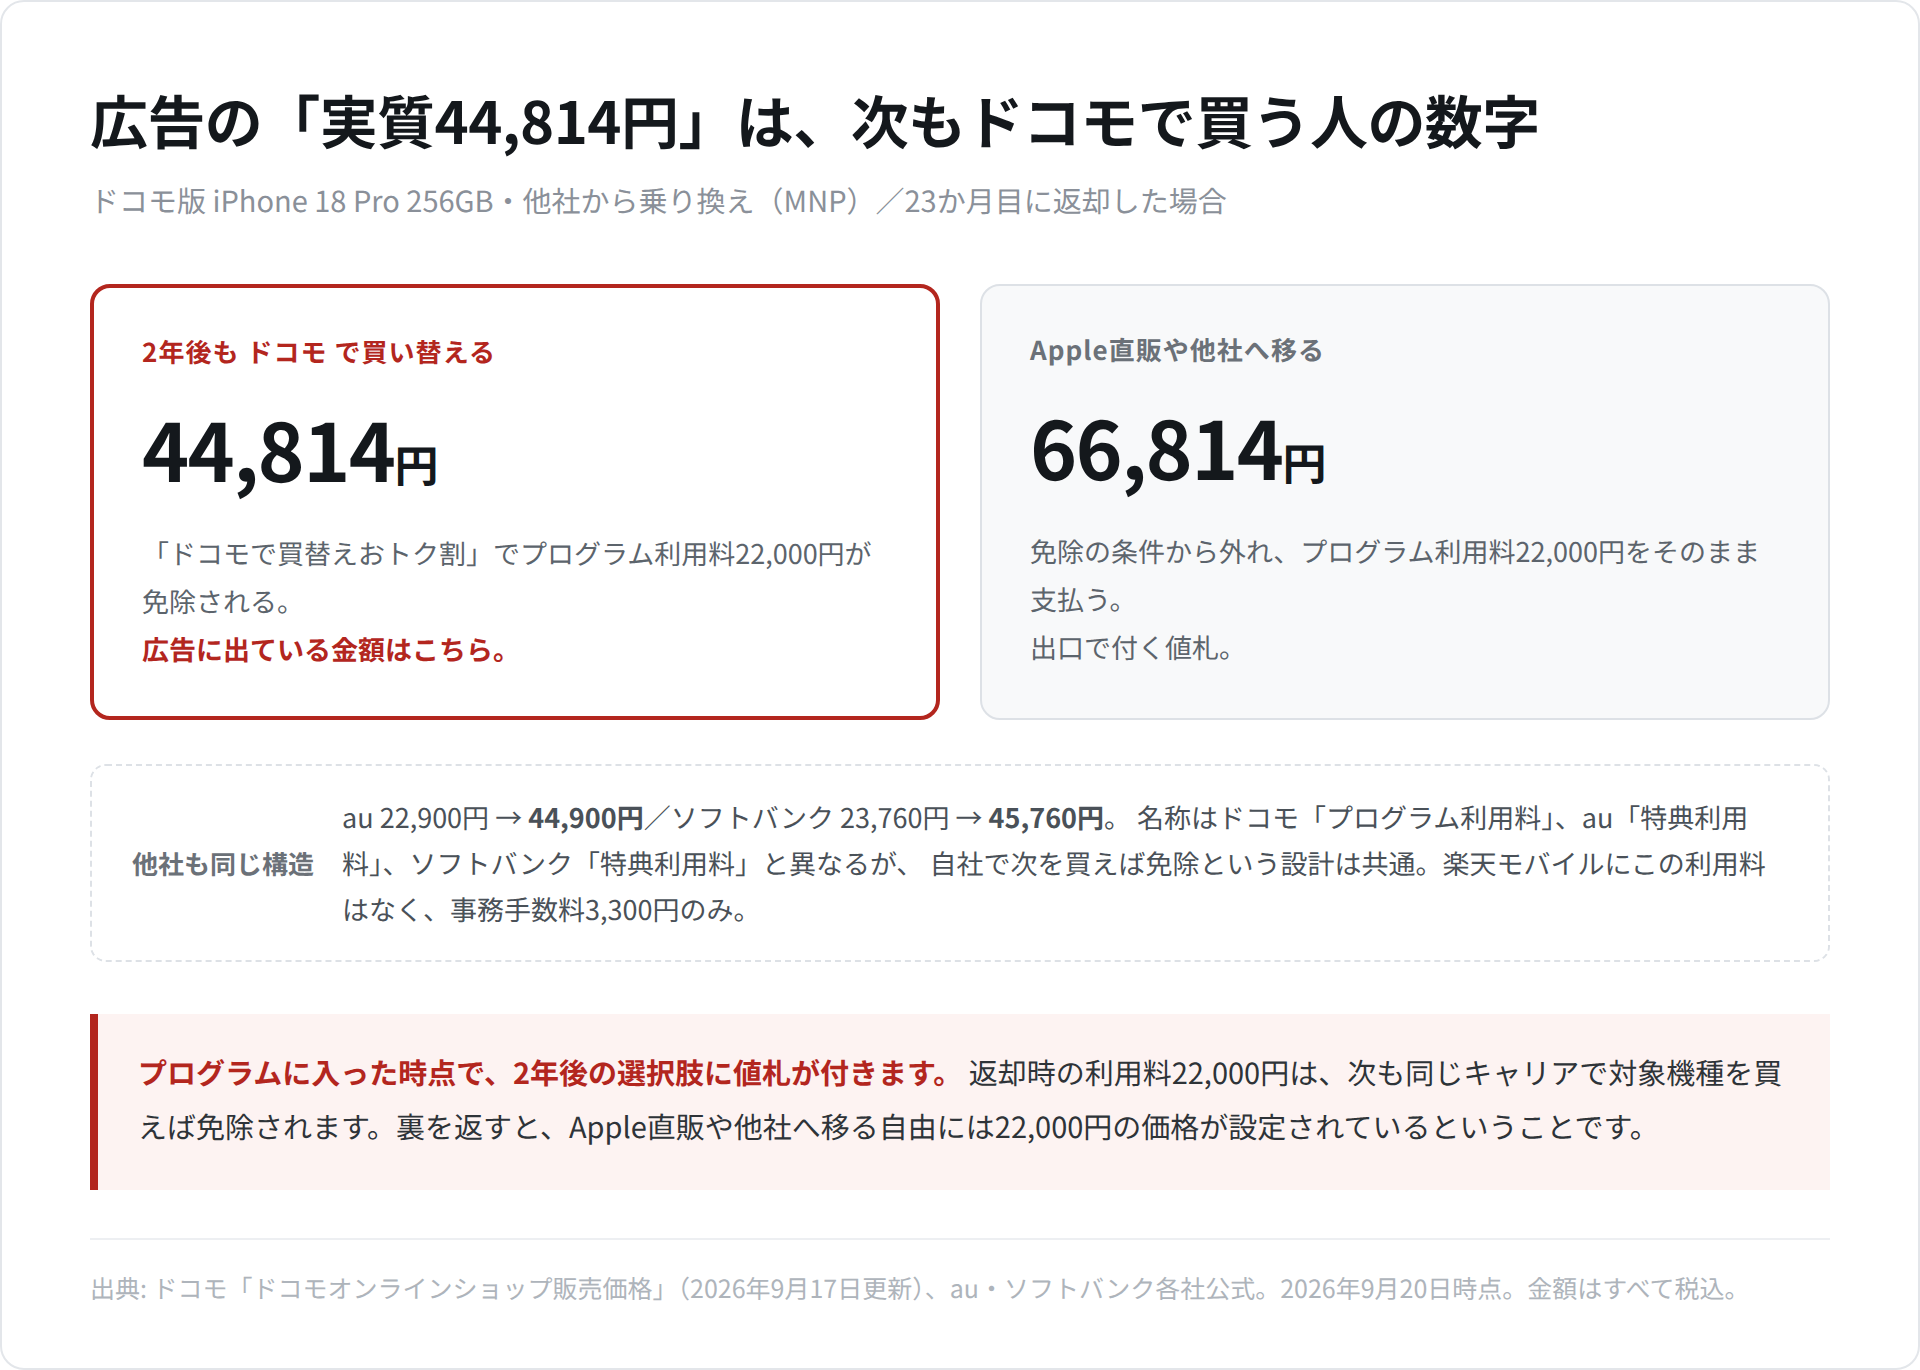
Task: Click the label 他社も同じ構造
Action: coord(223,864)
